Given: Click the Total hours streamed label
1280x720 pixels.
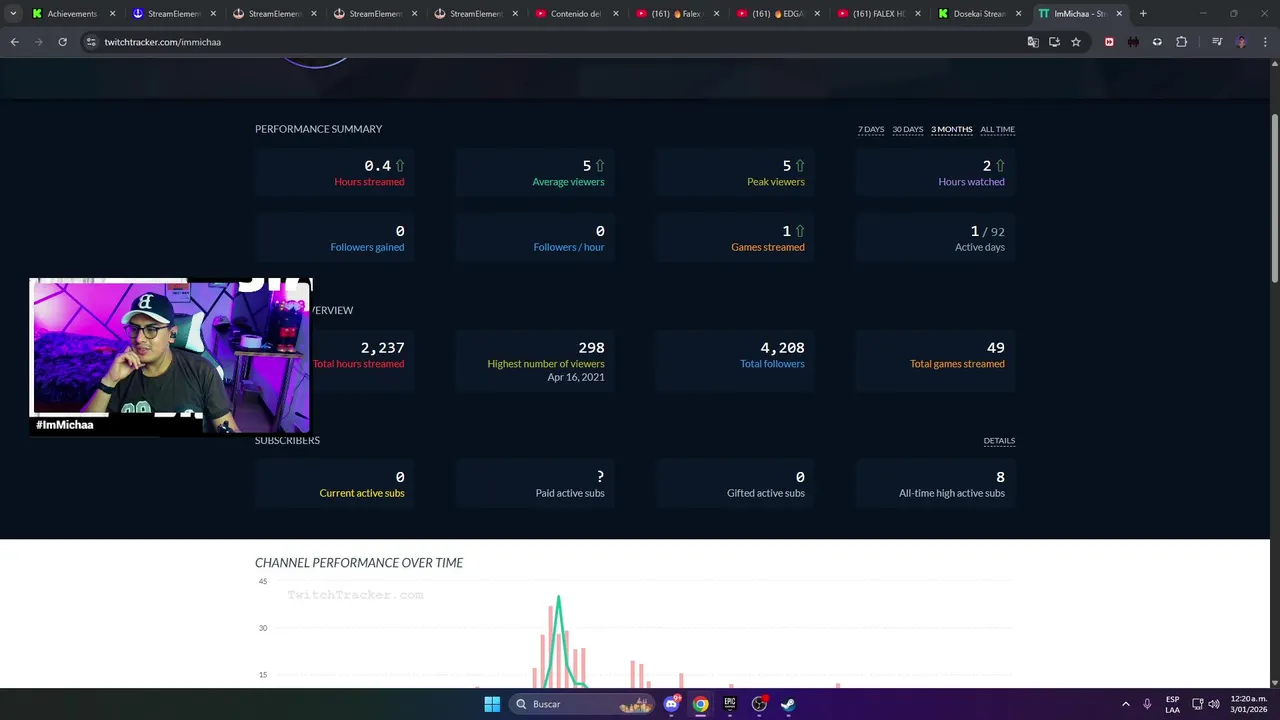Looking at the screenshot, I should [x=359, y=364].
